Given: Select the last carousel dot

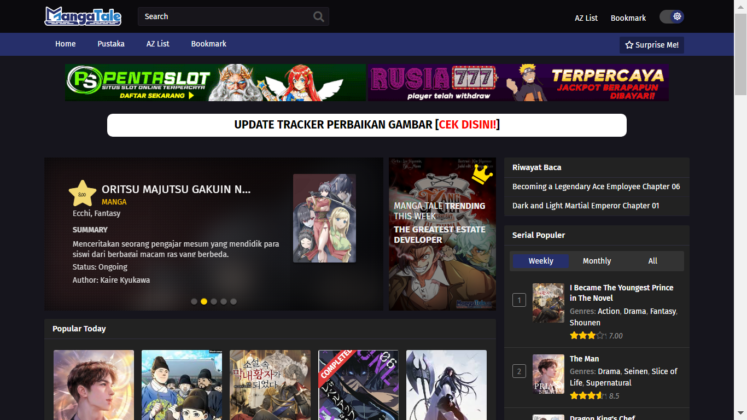Looking at the screenshot, I should 233,301.
